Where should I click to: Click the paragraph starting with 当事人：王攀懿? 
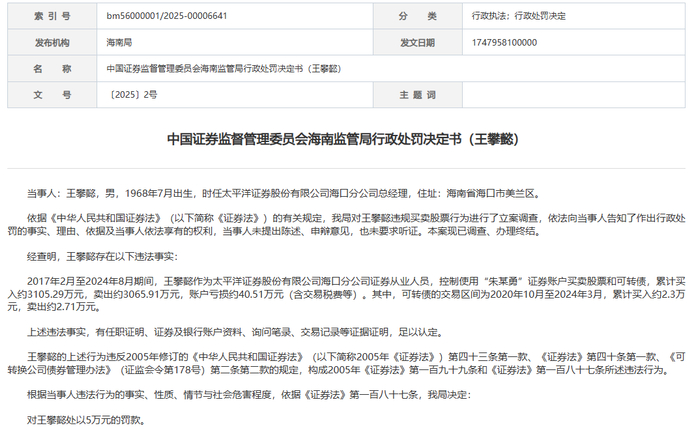pyautogui.click(x=284, y=193)
